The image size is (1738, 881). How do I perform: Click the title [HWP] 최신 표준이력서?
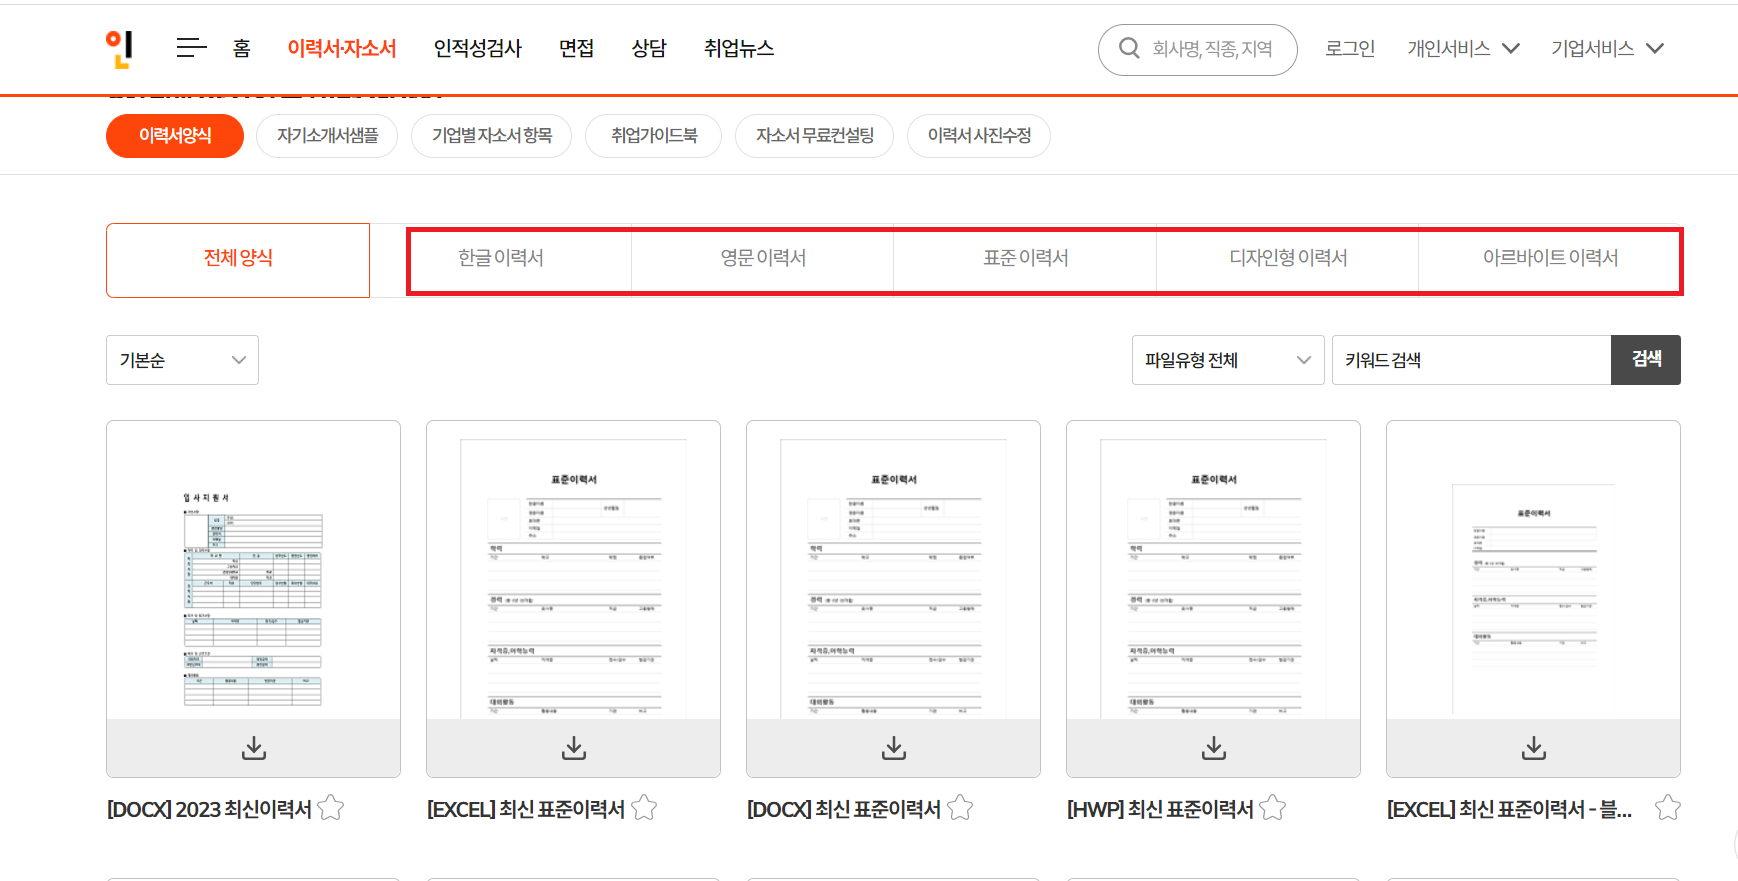pos(1160,809)
